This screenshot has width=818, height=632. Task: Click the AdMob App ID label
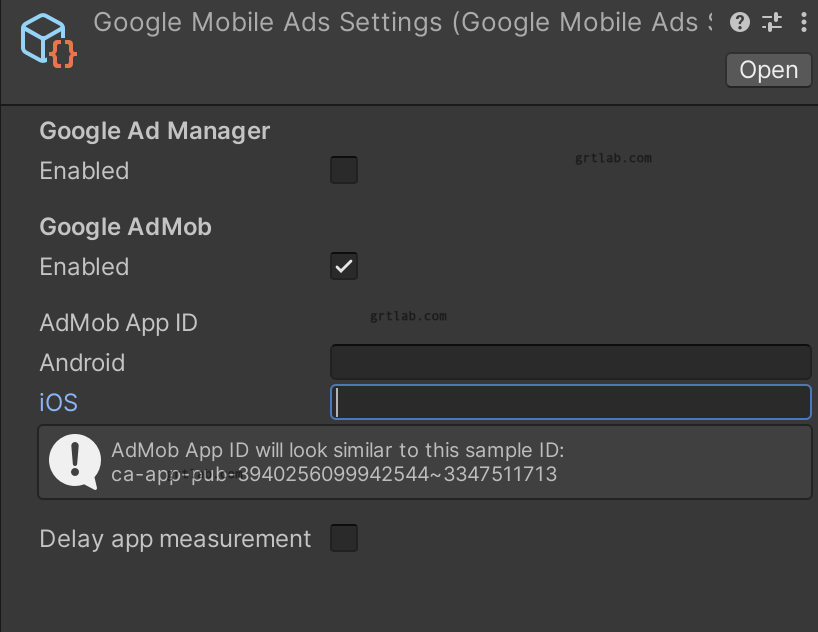pyautogui.click(x=118, y=323)
